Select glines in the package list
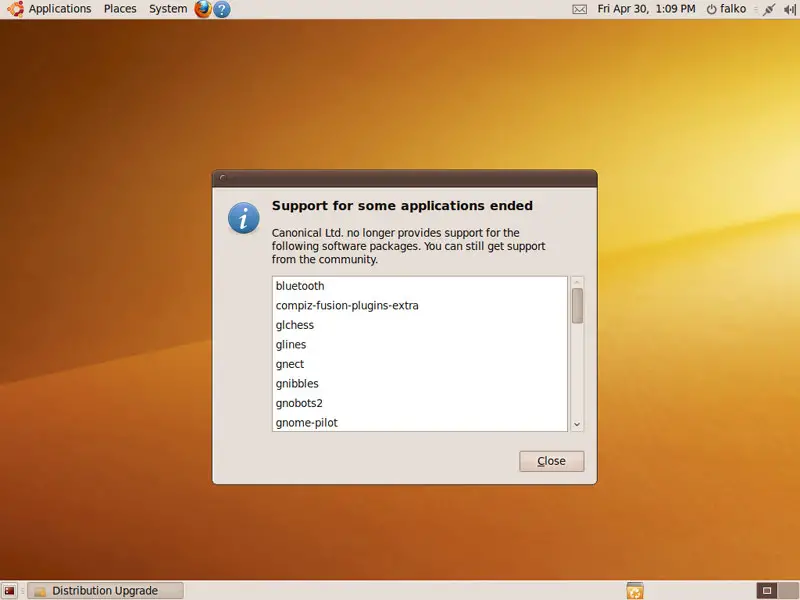 pos(419,344)
